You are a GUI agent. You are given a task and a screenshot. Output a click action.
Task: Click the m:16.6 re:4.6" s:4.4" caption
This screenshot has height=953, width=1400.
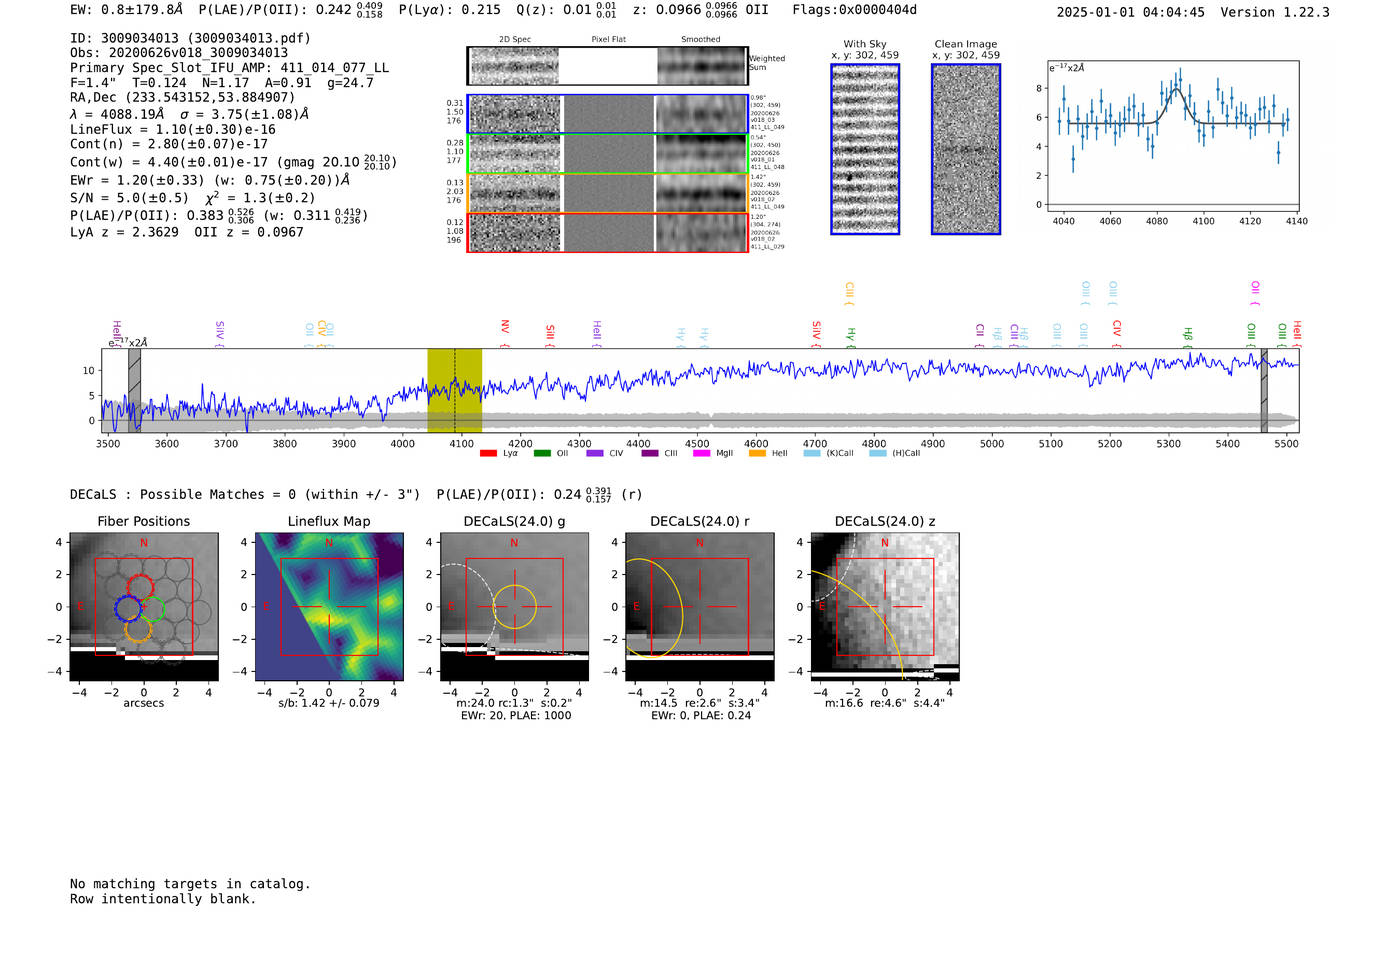click(885, 702)
